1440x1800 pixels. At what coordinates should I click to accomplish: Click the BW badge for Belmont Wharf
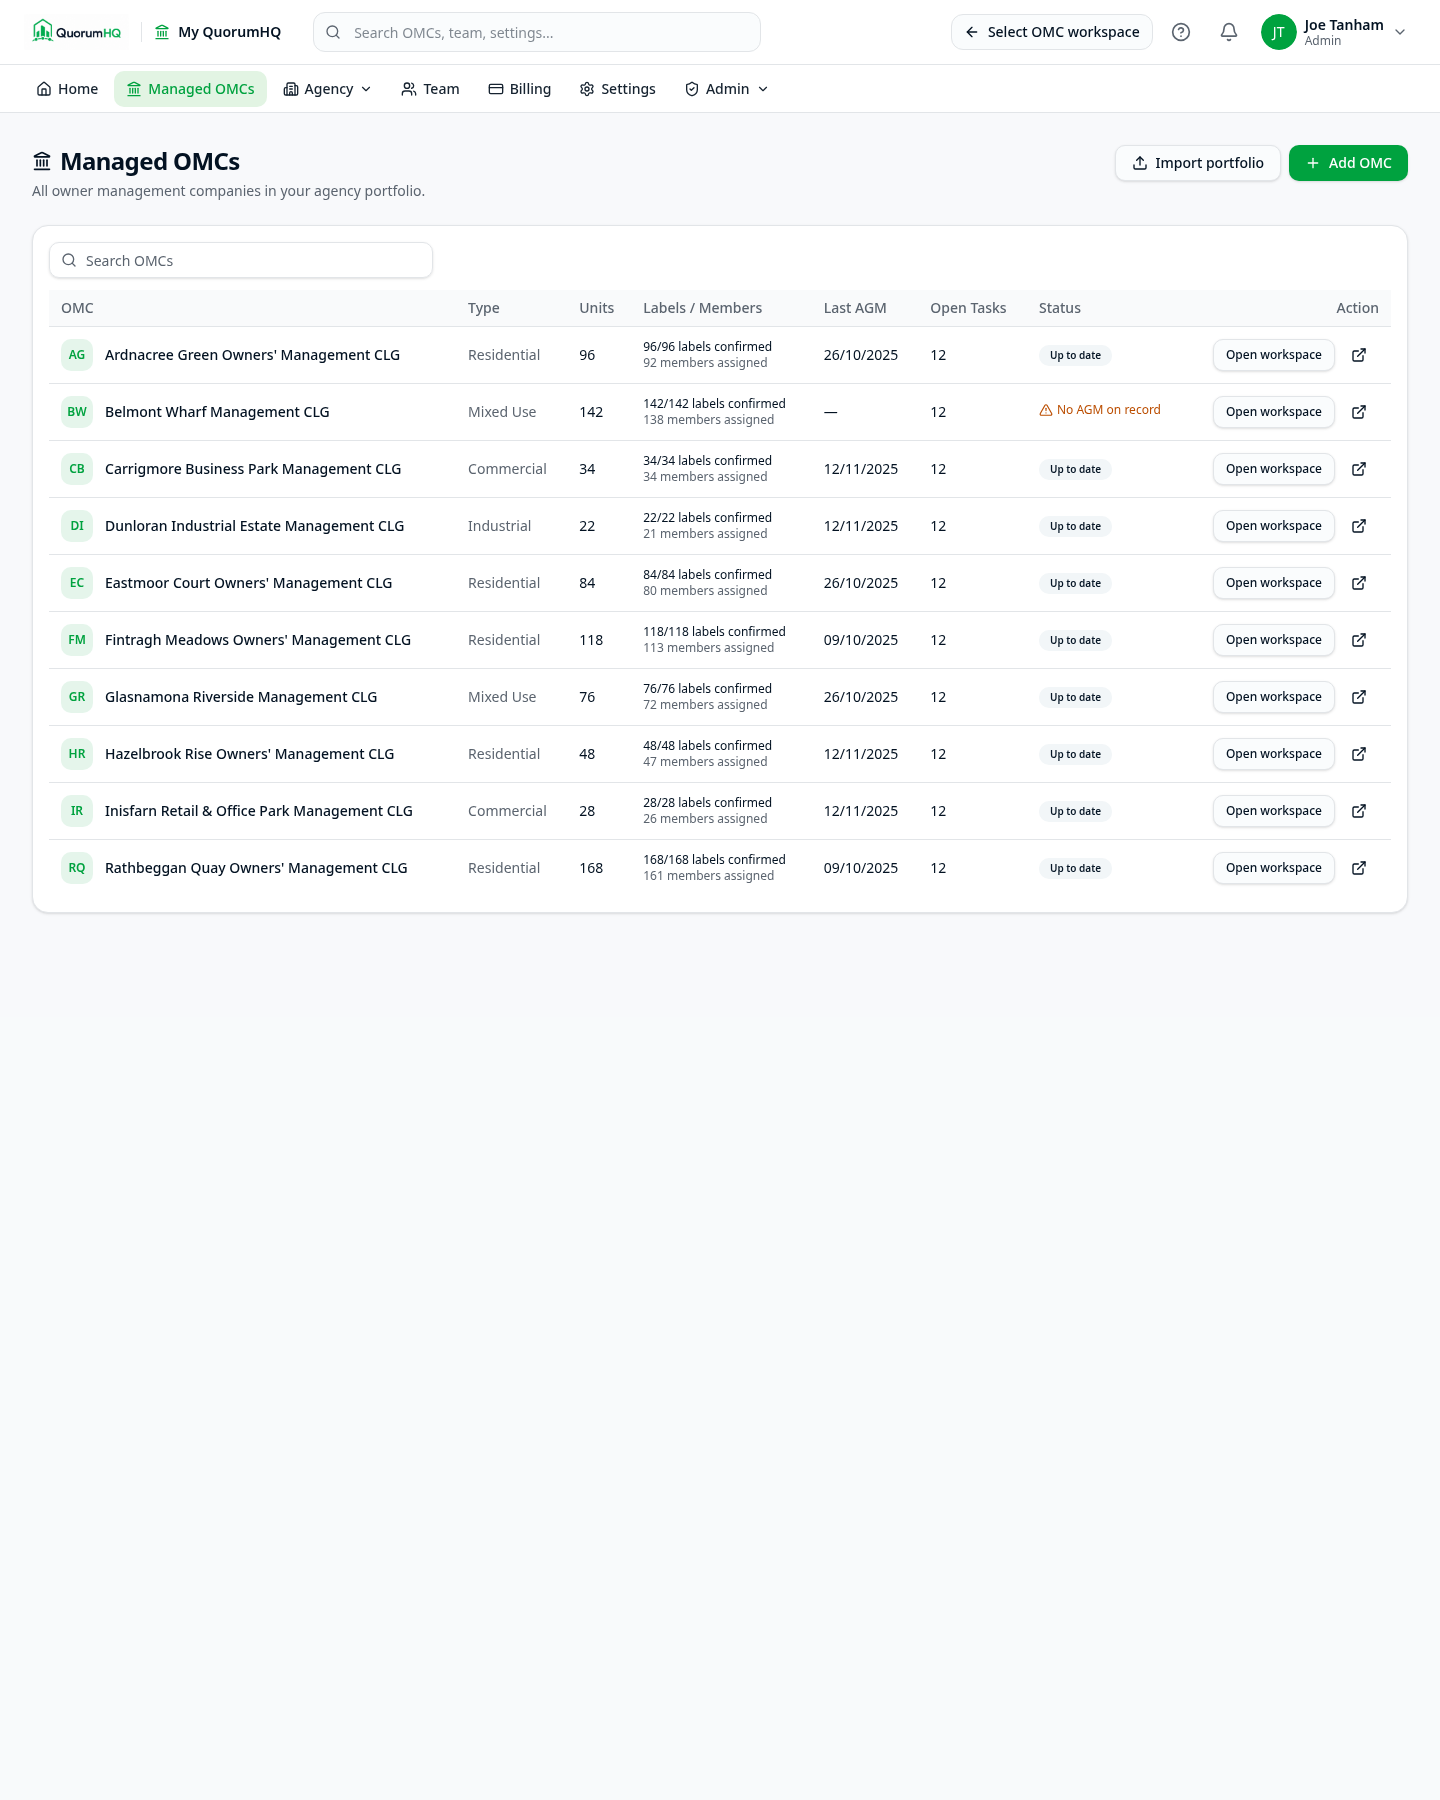coord(77,412)
